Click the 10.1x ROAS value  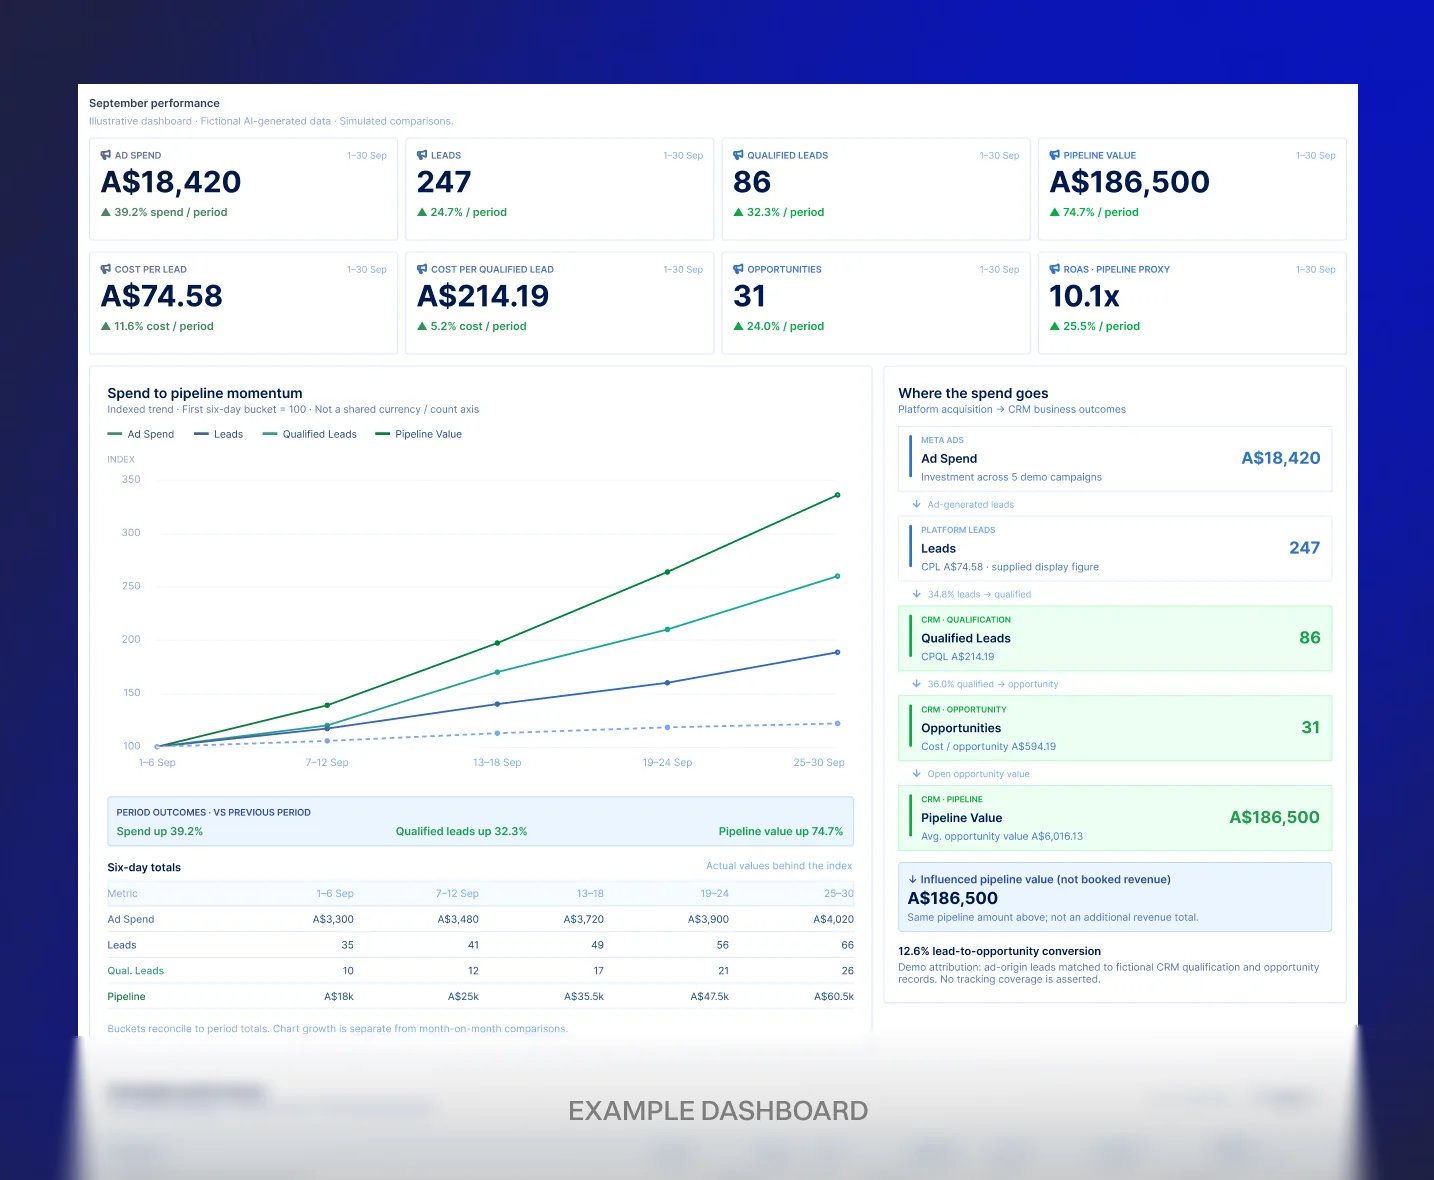[x=1084, y=296]
